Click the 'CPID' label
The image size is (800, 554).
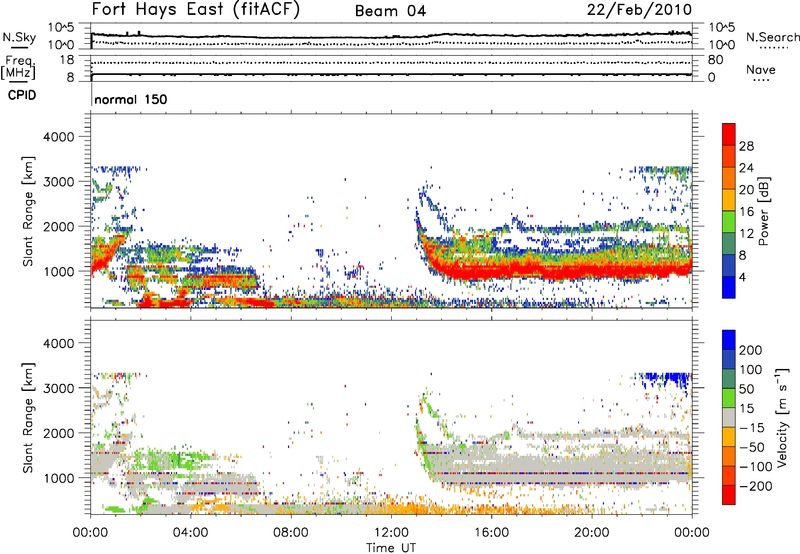pos(22,95)
